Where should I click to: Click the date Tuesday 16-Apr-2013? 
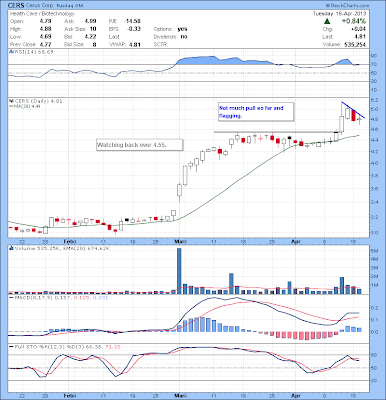(339, 14)
